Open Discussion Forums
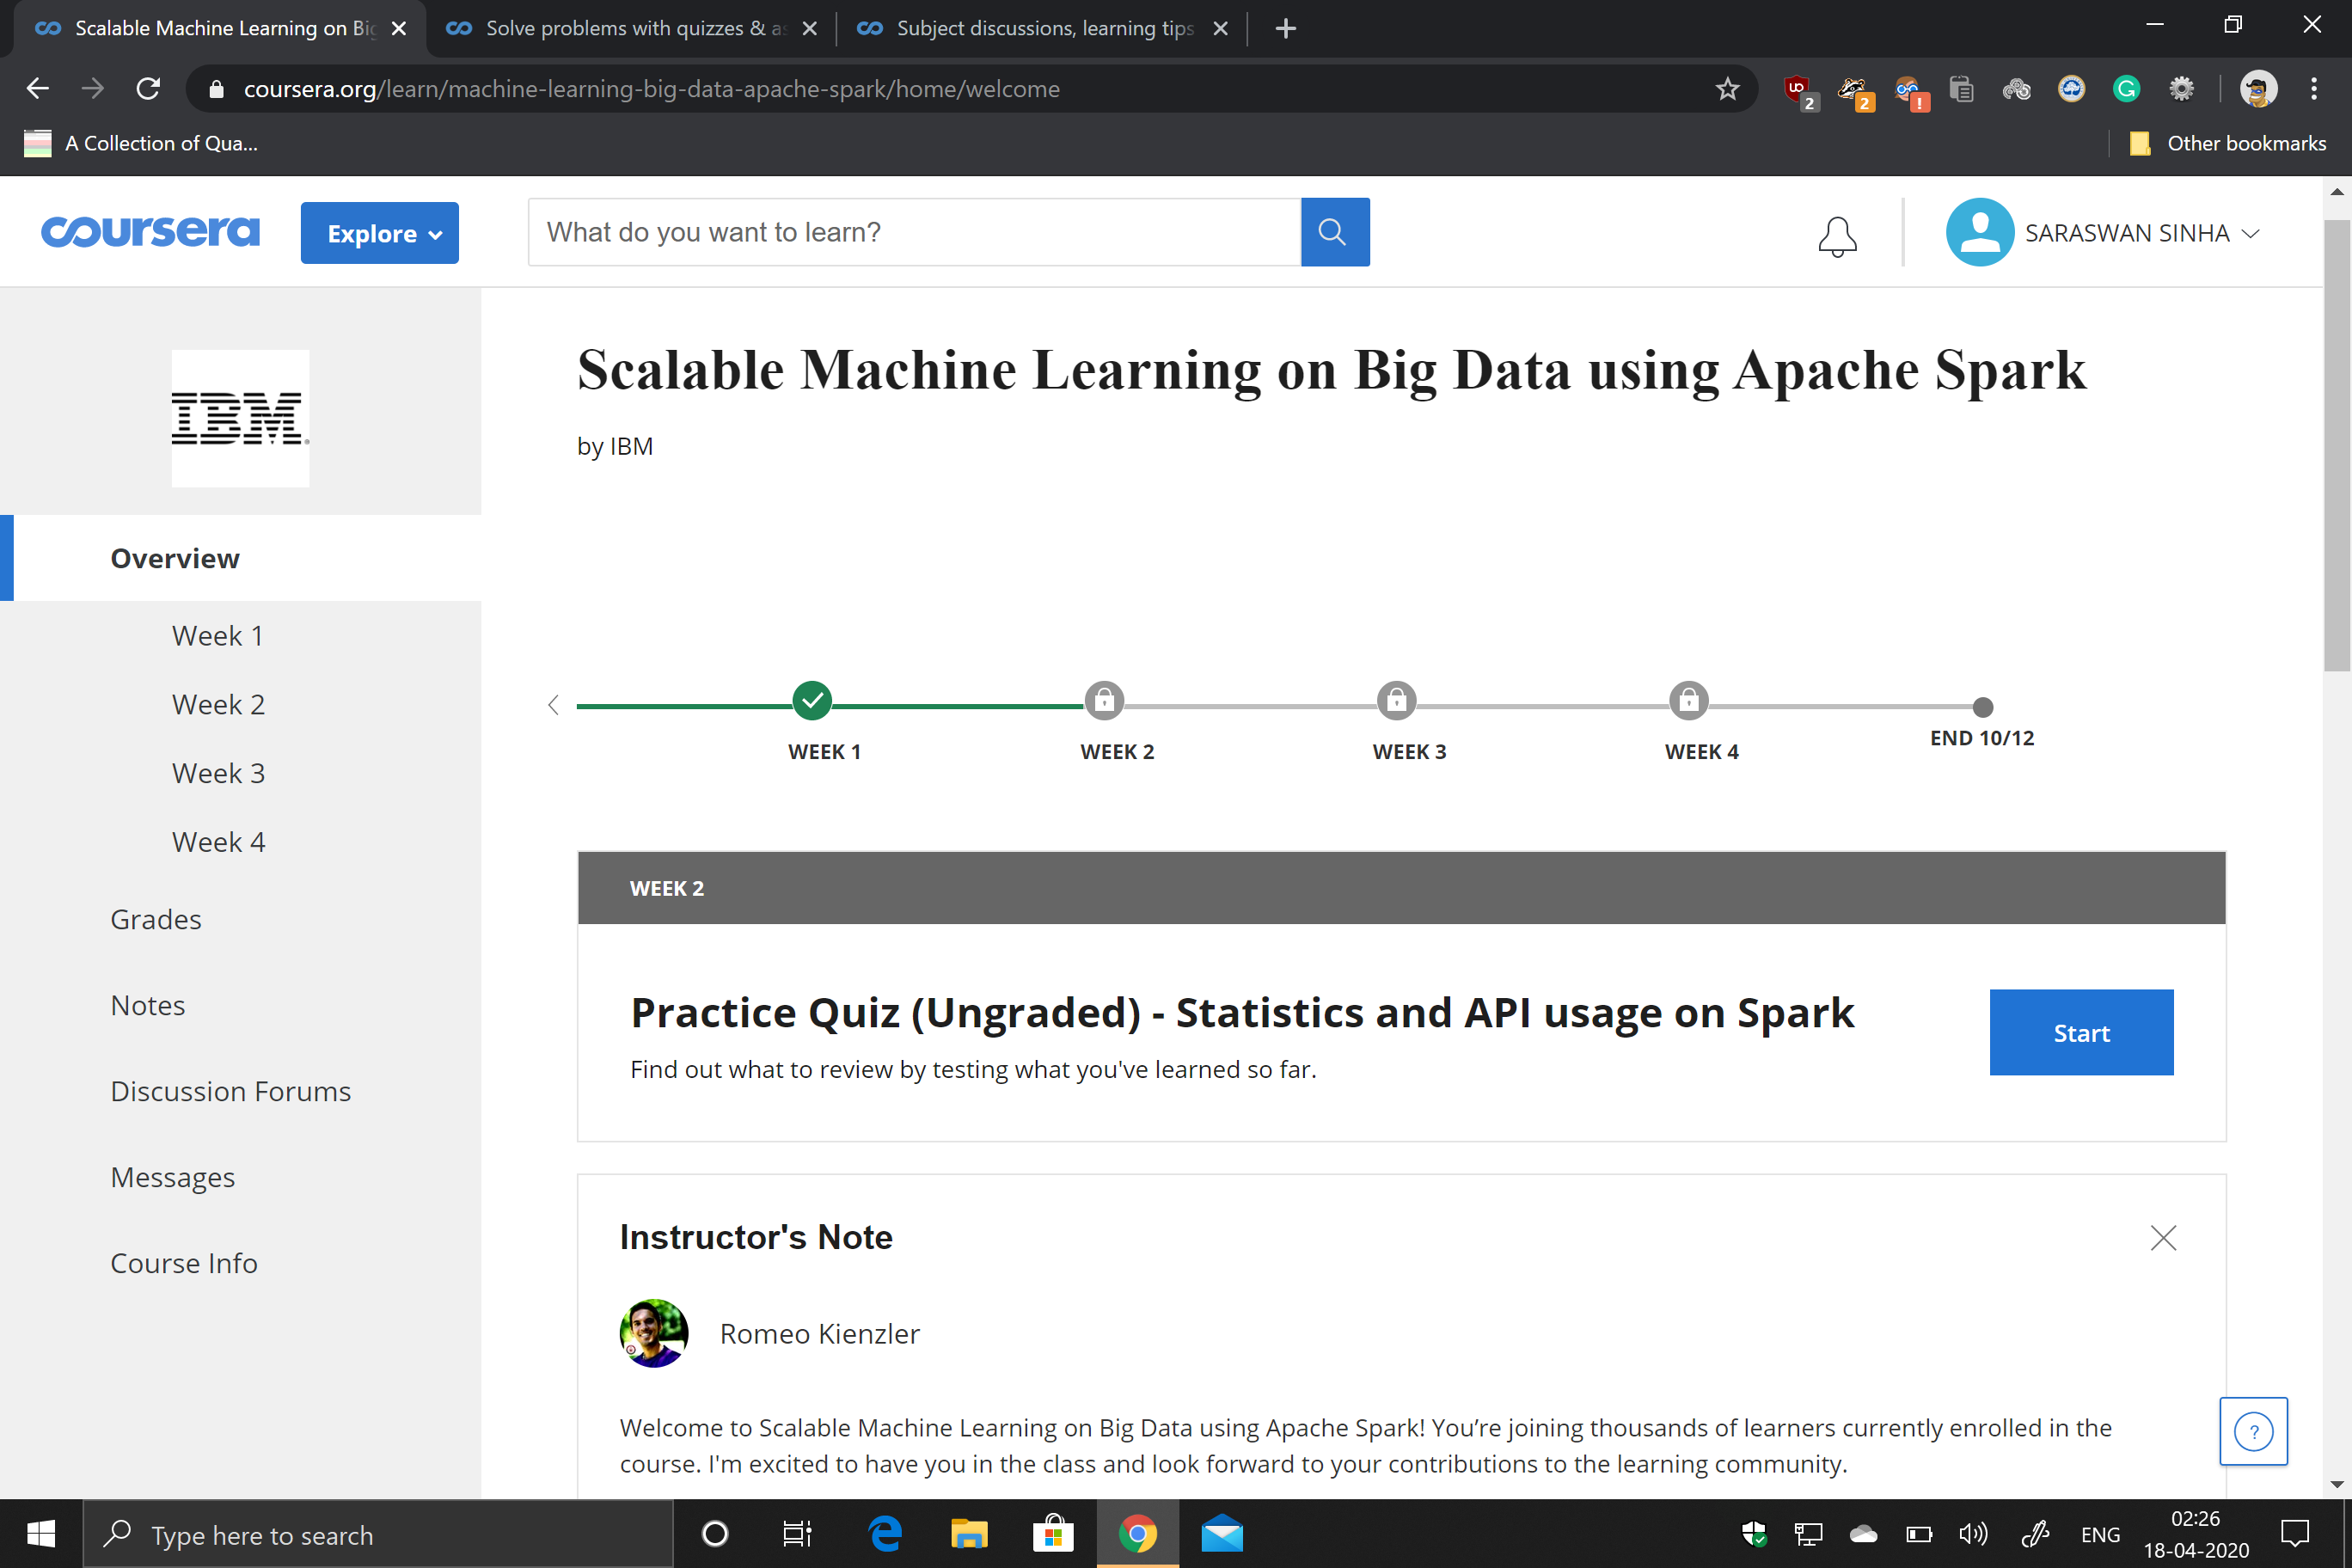This screenshot has width=2352, height=1568. (x=231, y=1091)
